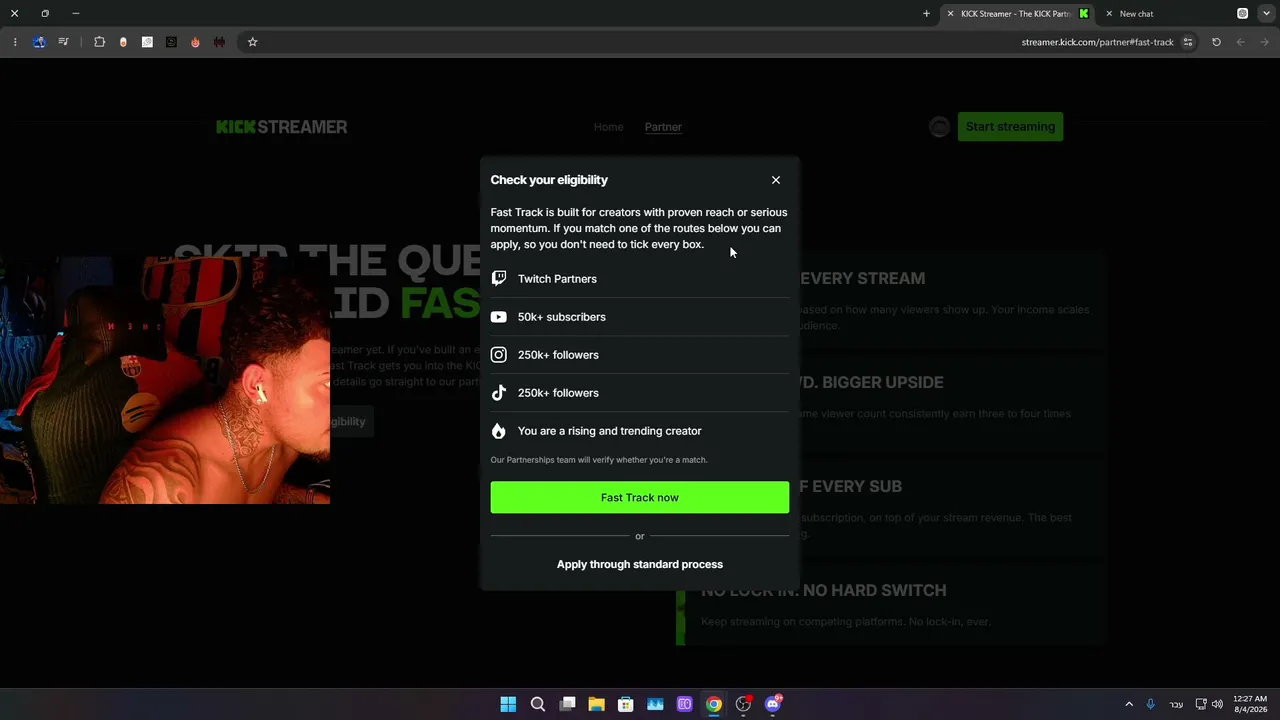Click the dark square extension icon
This screenshot has width=1280, height=720.
[171, 42]
